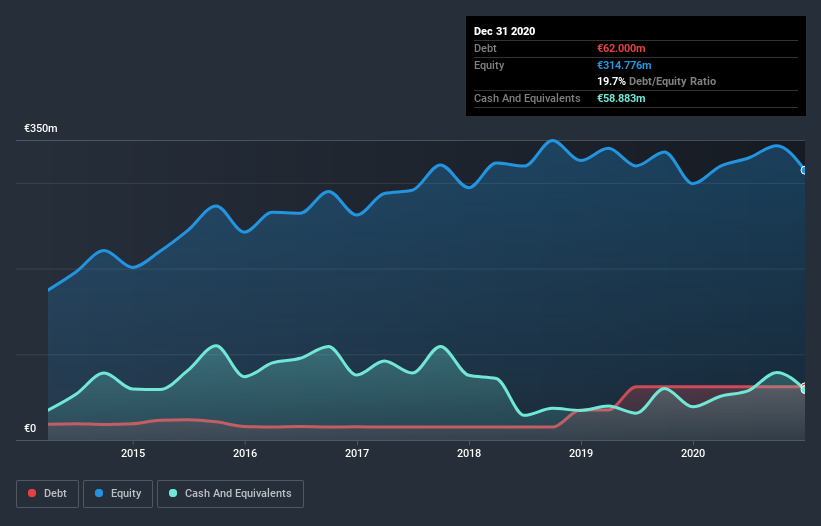Click Cash And Equivalents label in tooltip
The height and width of the screenshot is (526, 821).
[x=527, y=98]
